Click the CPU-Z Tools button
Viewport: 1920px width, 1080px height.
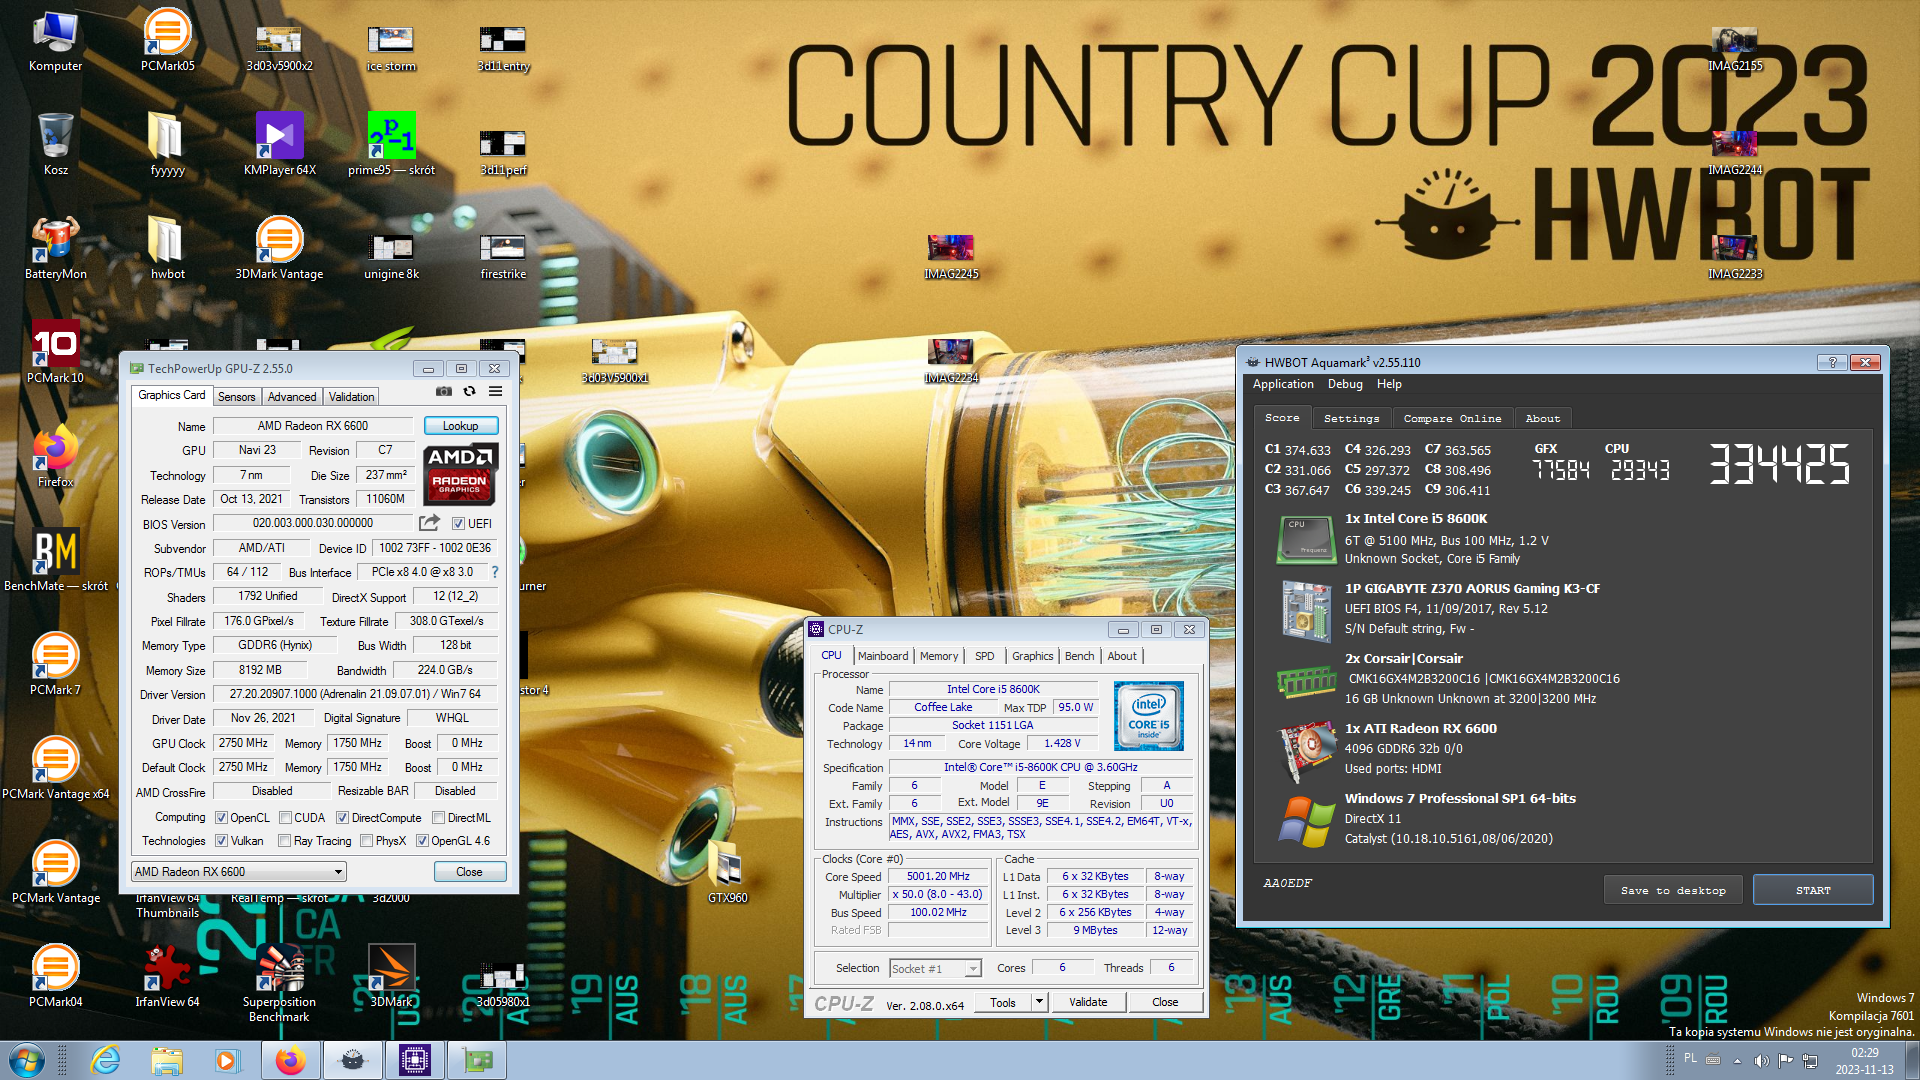coord(1002,1001)
